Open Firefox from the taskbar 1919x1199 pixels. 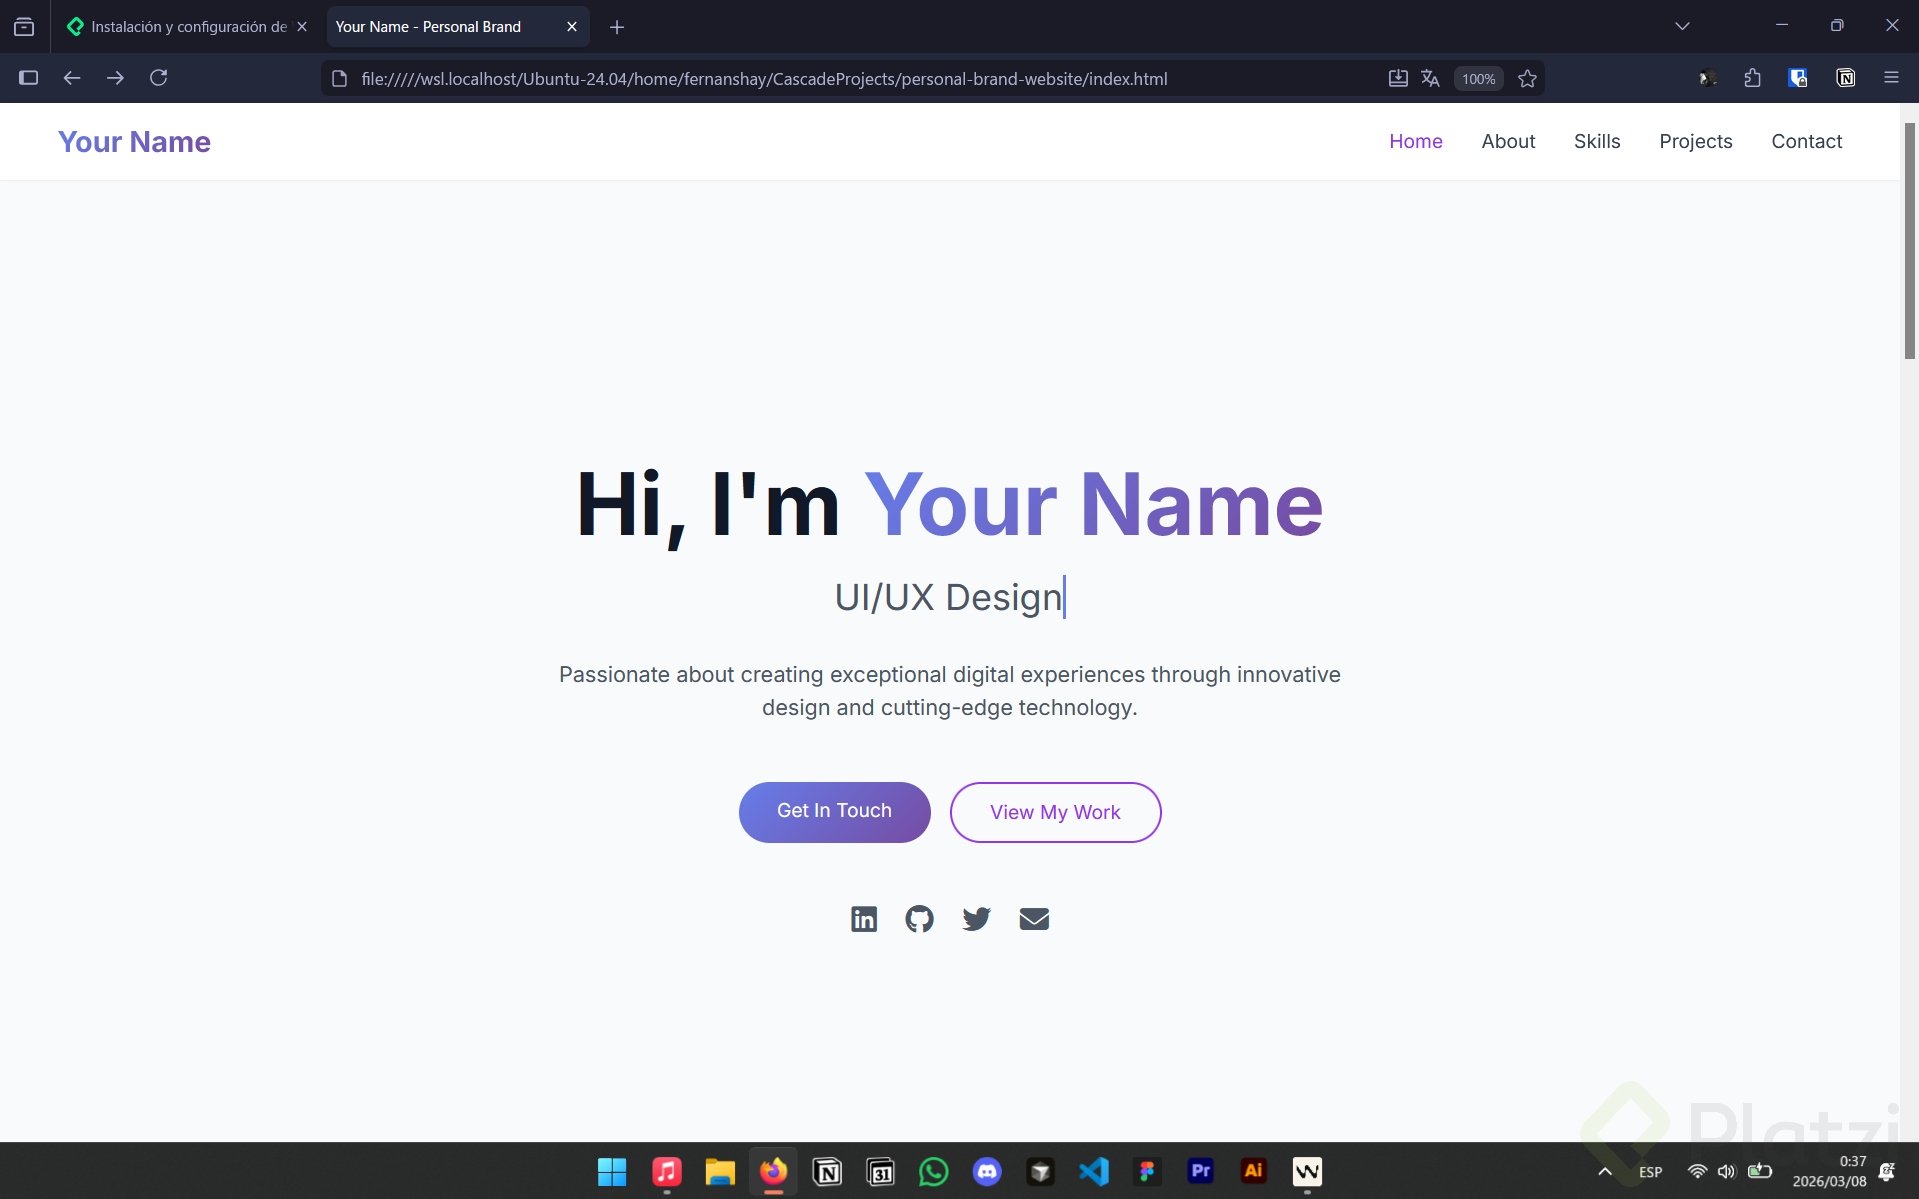click(773, 1171)
